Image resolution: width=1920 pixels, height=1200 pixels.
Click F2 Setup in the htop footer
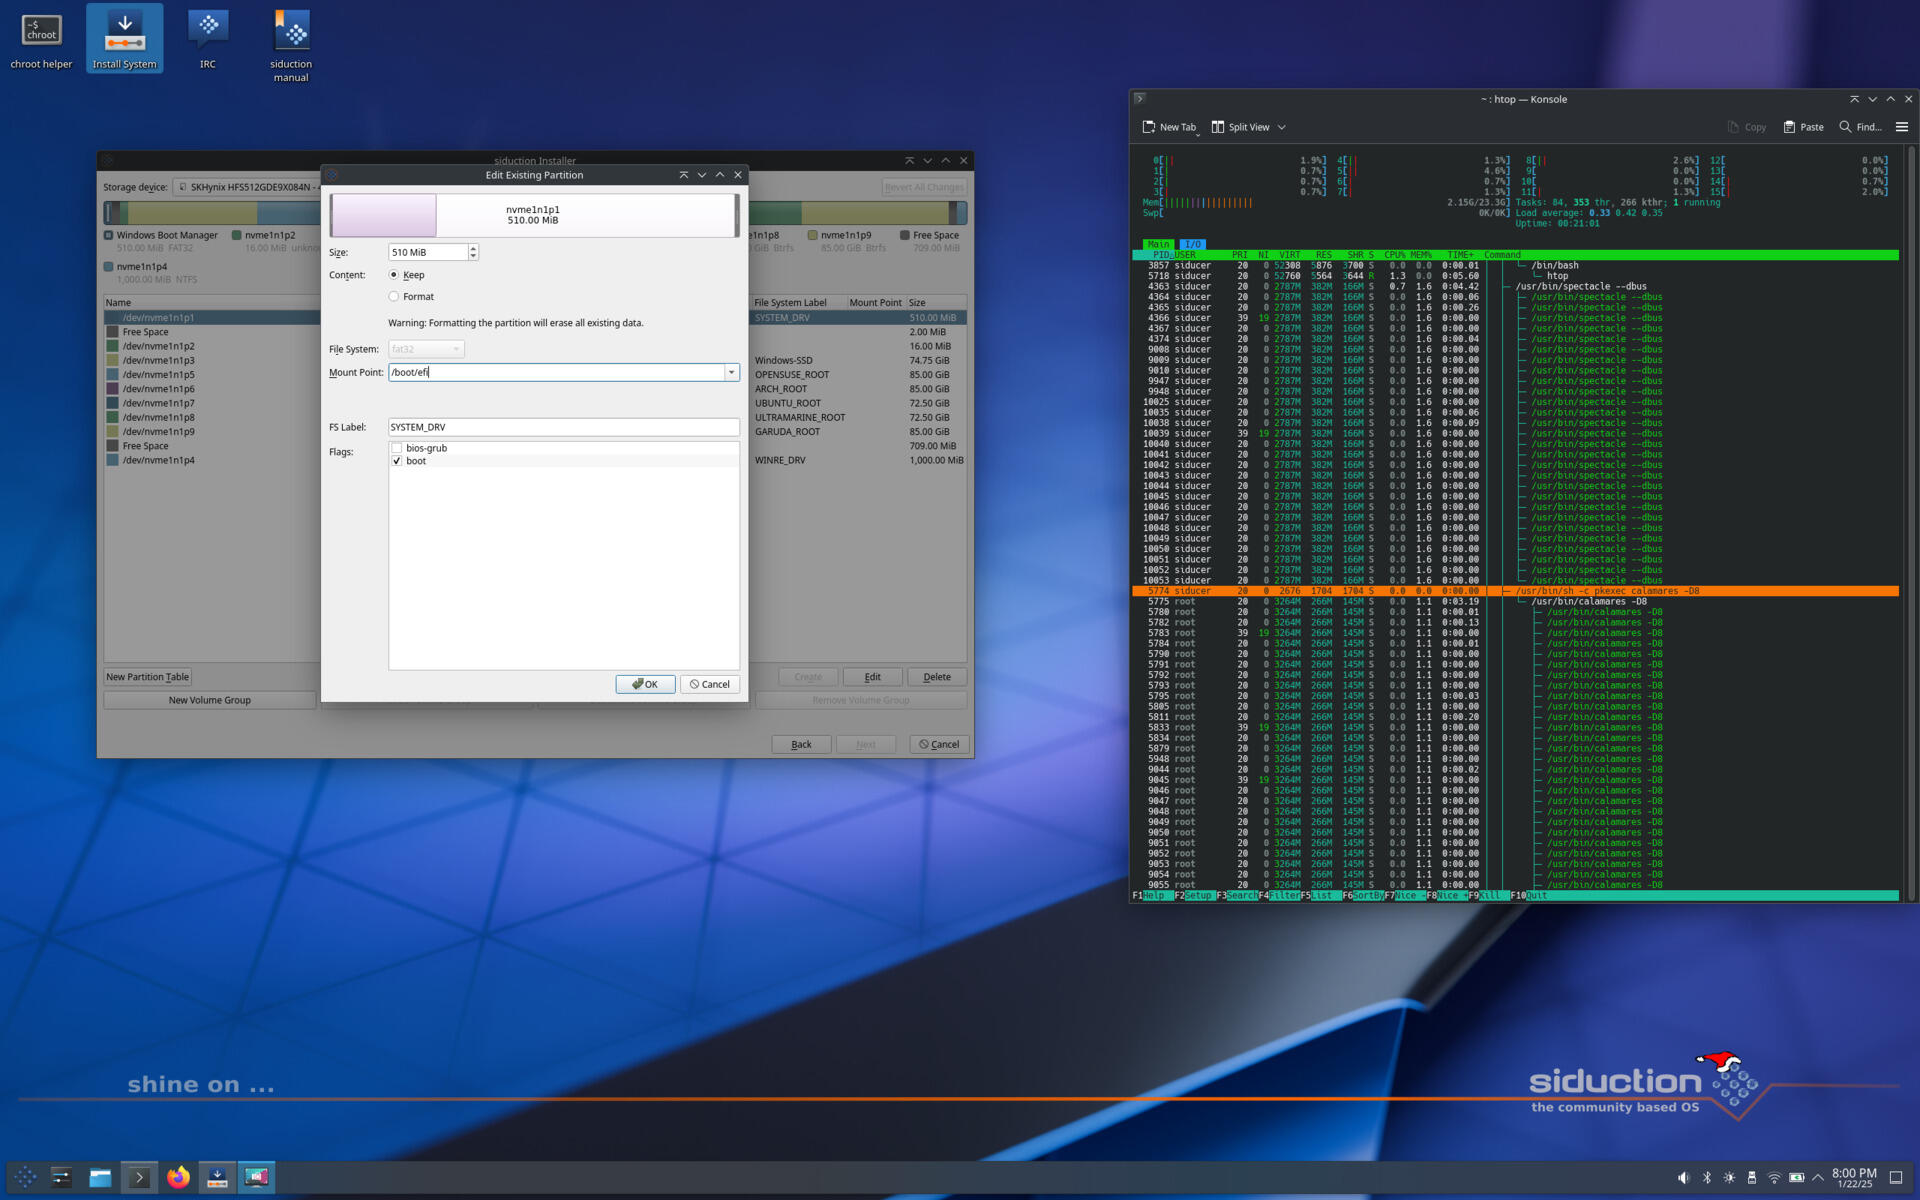point(1194,896)
